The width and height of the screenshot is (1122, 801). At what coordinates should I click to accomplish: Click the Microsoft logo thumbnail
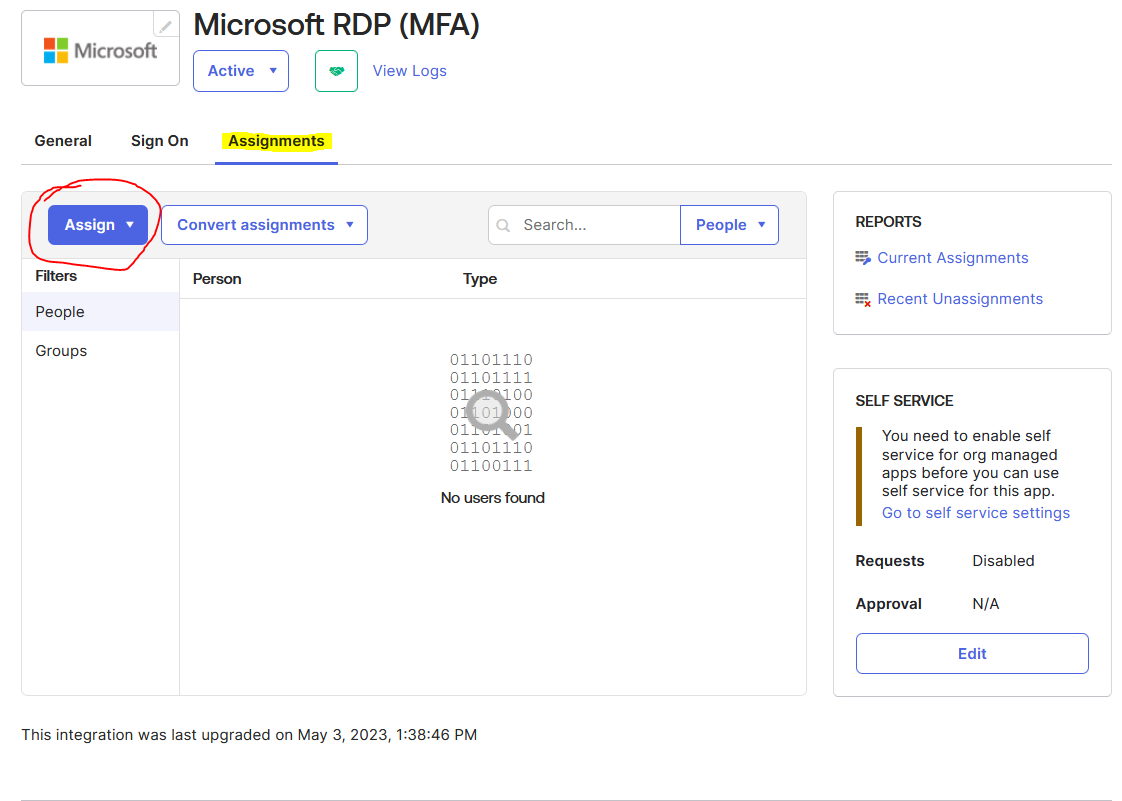point(100,49)
